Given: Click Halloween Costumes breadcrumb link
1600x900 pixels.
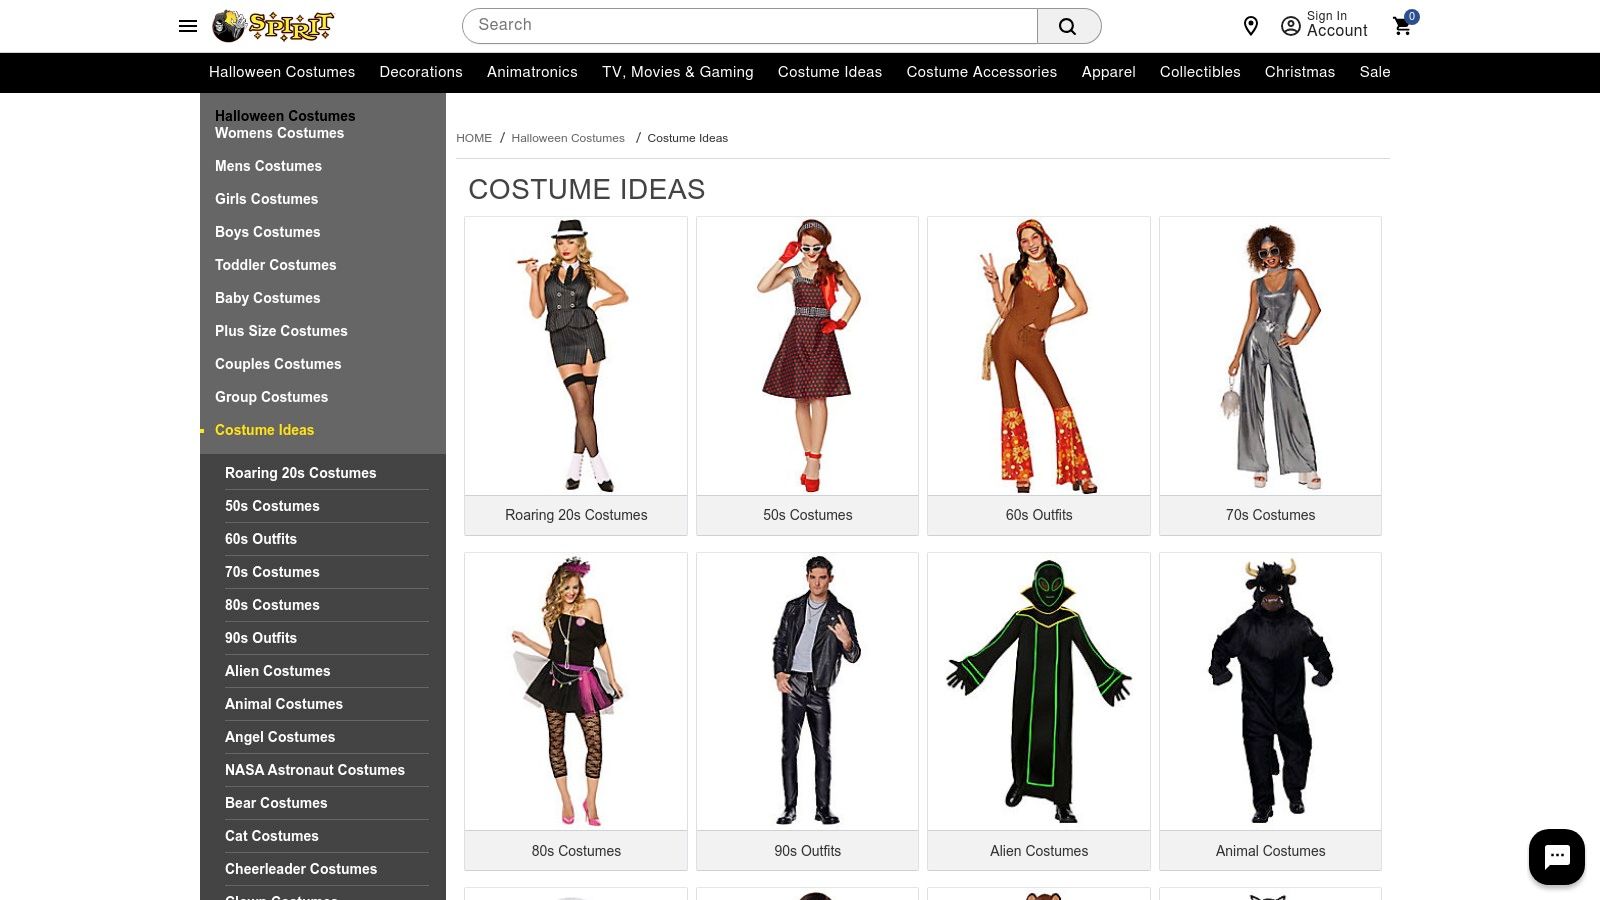Looking at the screenshot, I should [568, 138].
